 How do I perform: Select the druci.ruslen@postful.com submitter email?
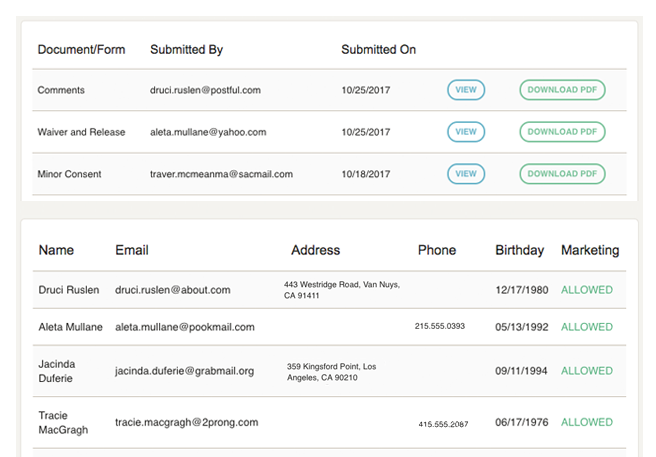[x=205, y=90]
